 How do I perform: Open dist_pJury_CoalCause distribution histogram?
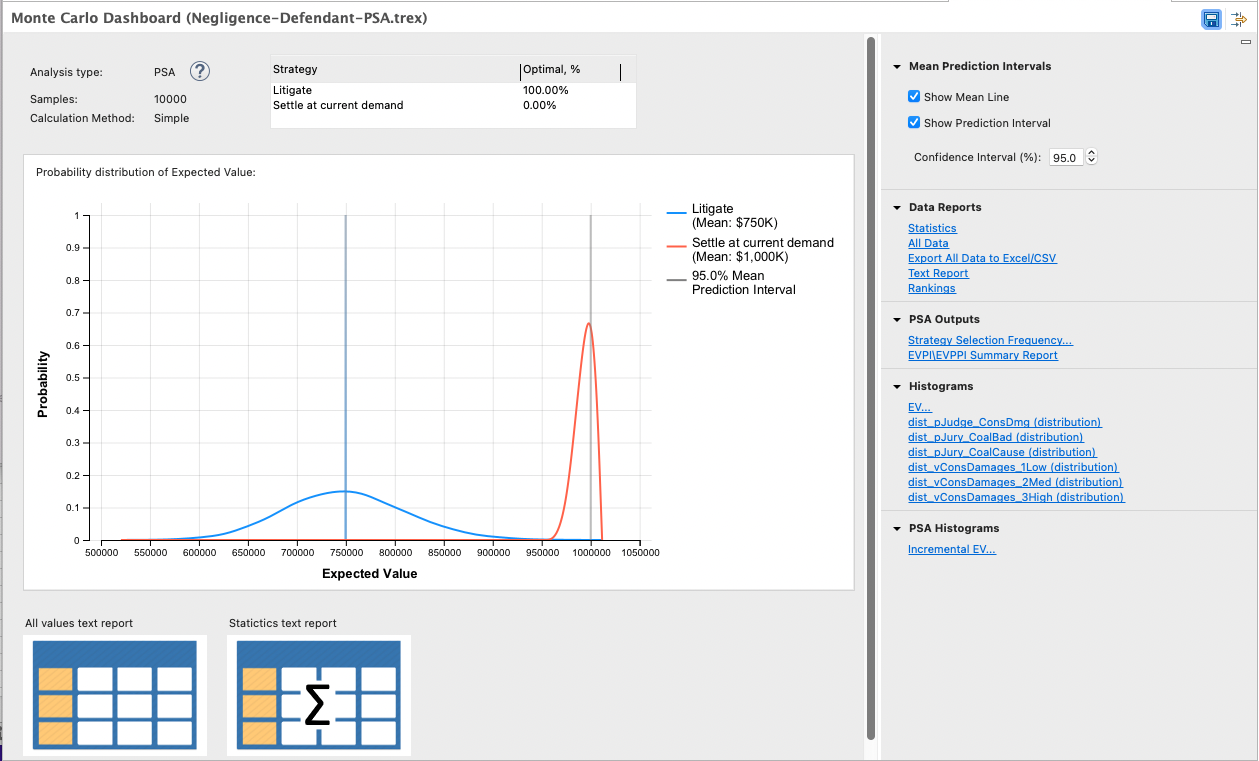pyautogui.click(x=1002, y=452)
